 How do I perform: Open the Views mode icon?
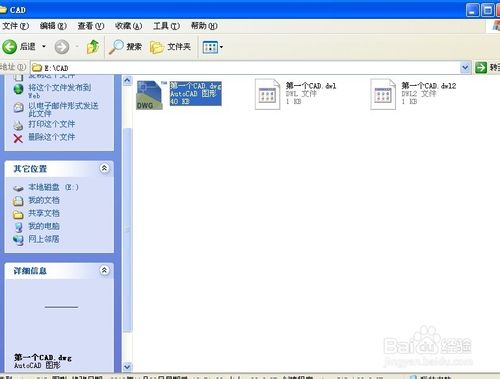point(210,47)
